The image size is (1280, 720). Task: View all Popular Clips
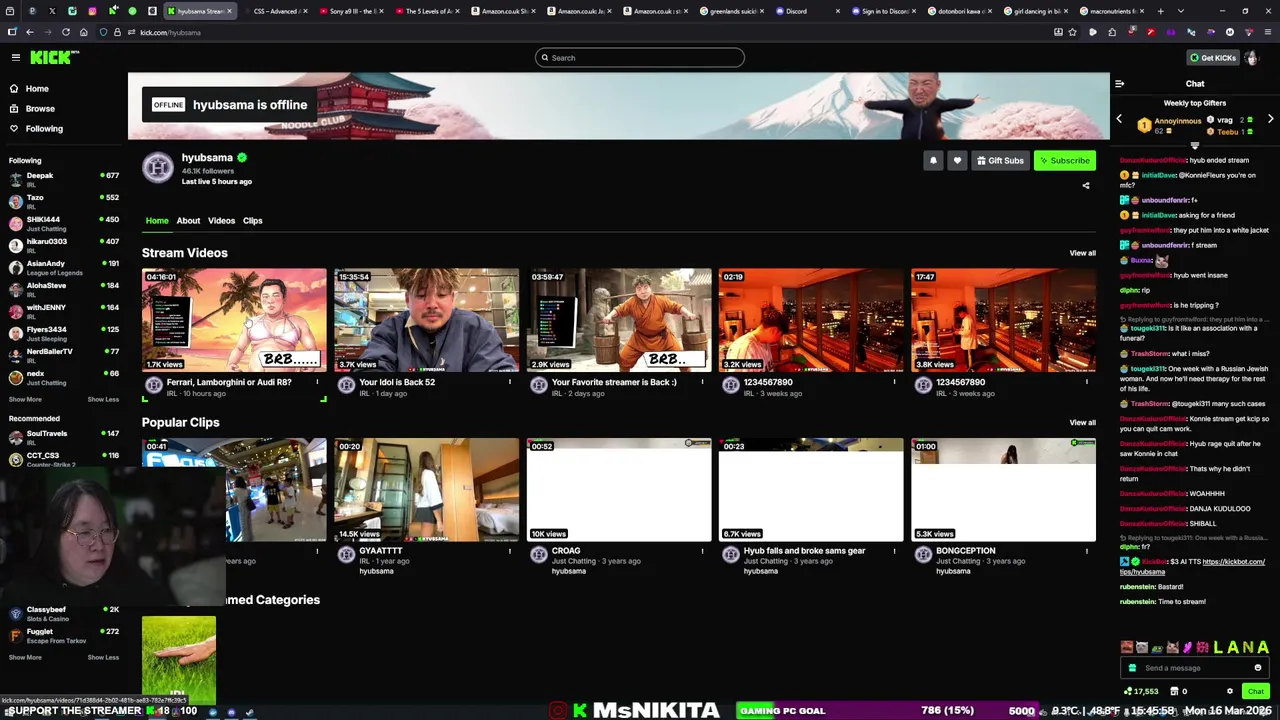click(x=1082, y=422)
